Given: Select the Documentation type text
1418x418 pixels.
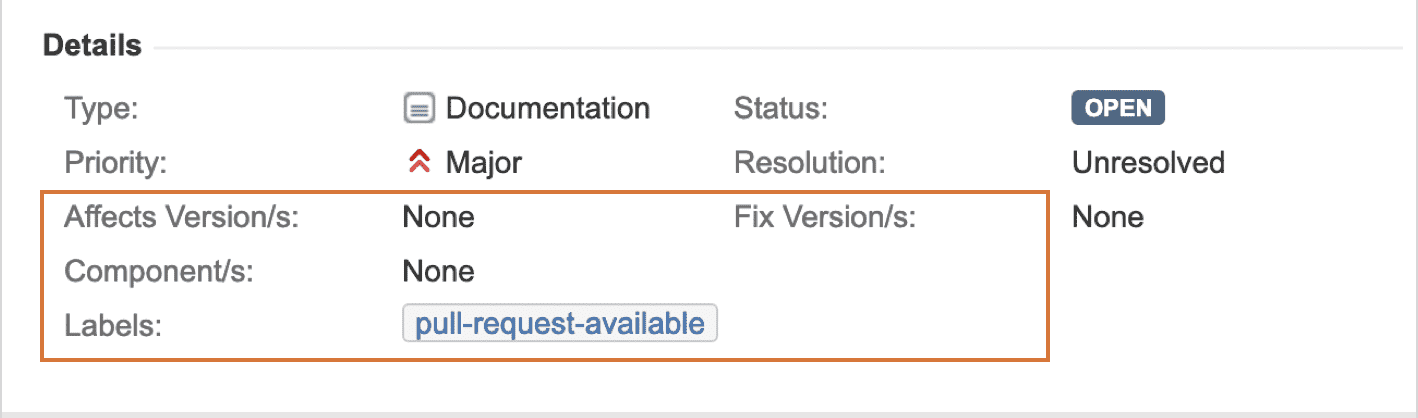Looking at the screenshot, I should click(548, 108).
